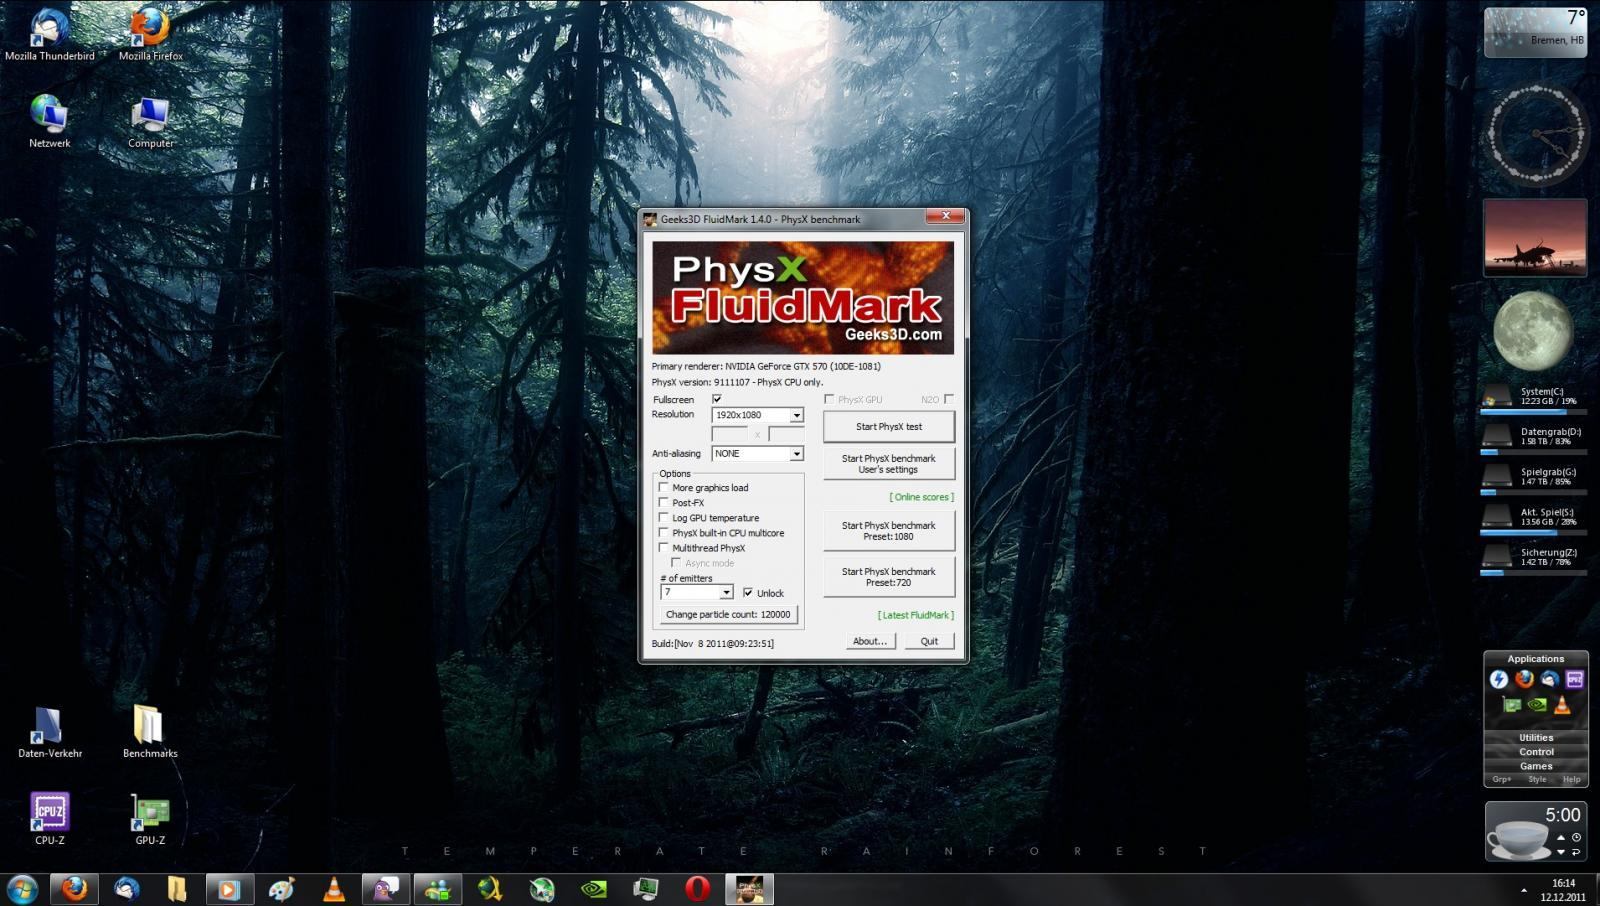Click the taskbar clock showing 16:14

point(1563,890)
